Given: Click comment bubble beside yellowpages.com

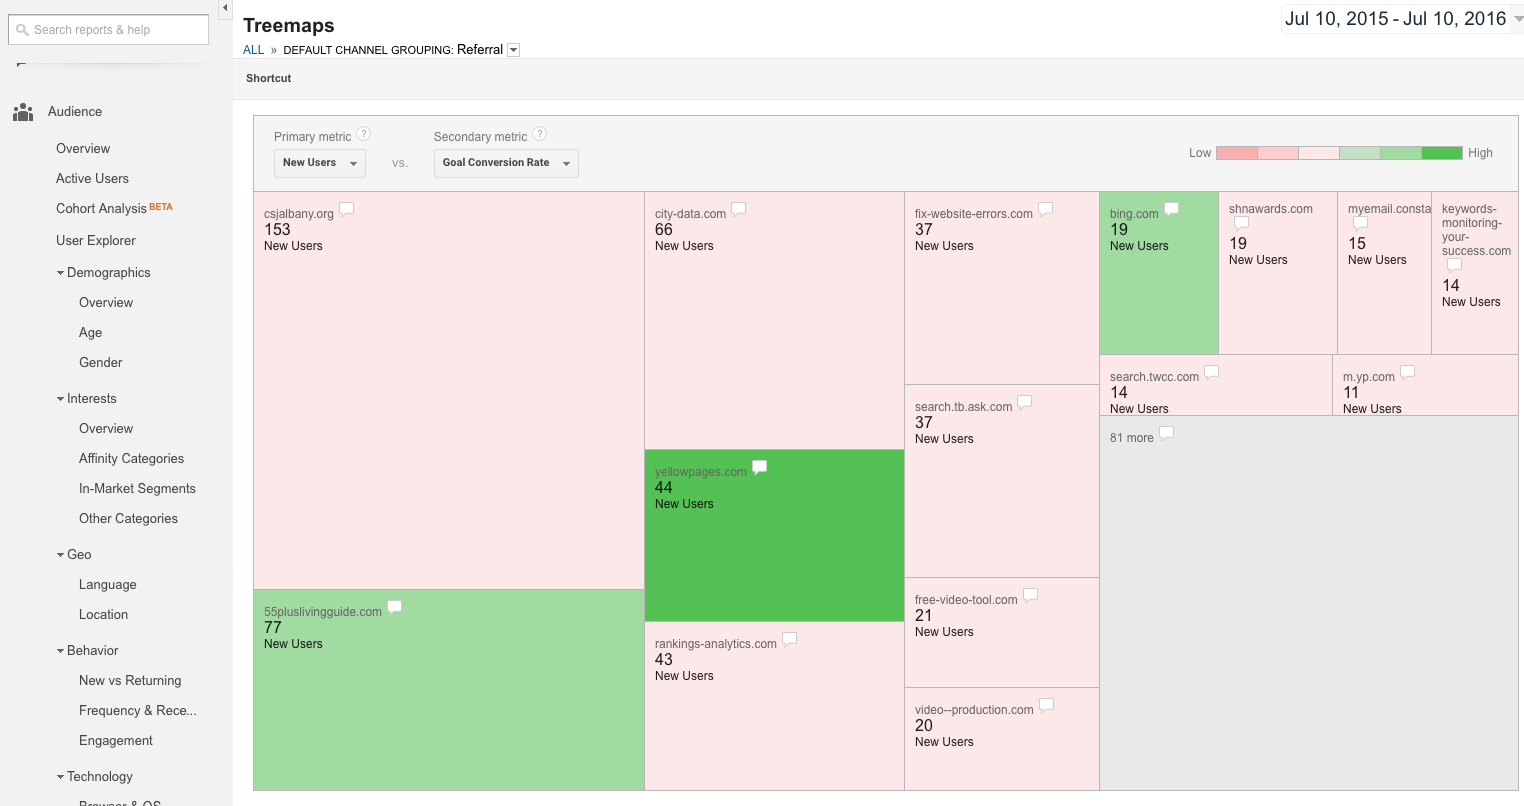Looking at the screenshot, I should click(x=760, y=468).
